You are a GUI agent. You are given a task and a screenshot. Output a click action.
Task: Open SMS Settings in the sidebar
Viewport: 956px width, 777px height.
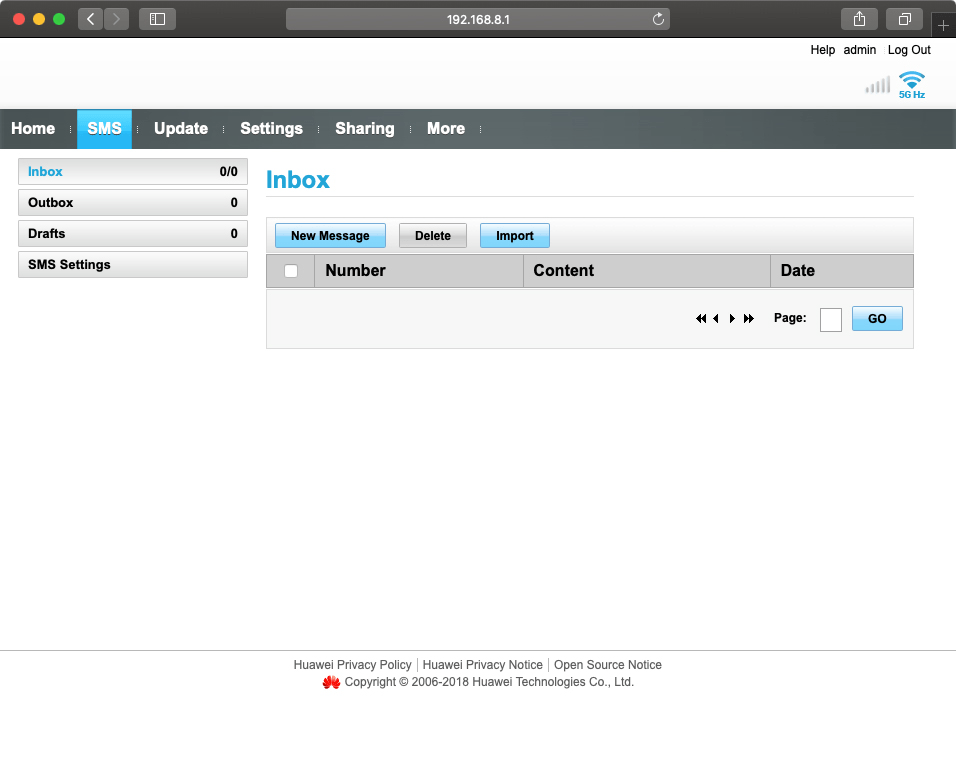[132, 264]
